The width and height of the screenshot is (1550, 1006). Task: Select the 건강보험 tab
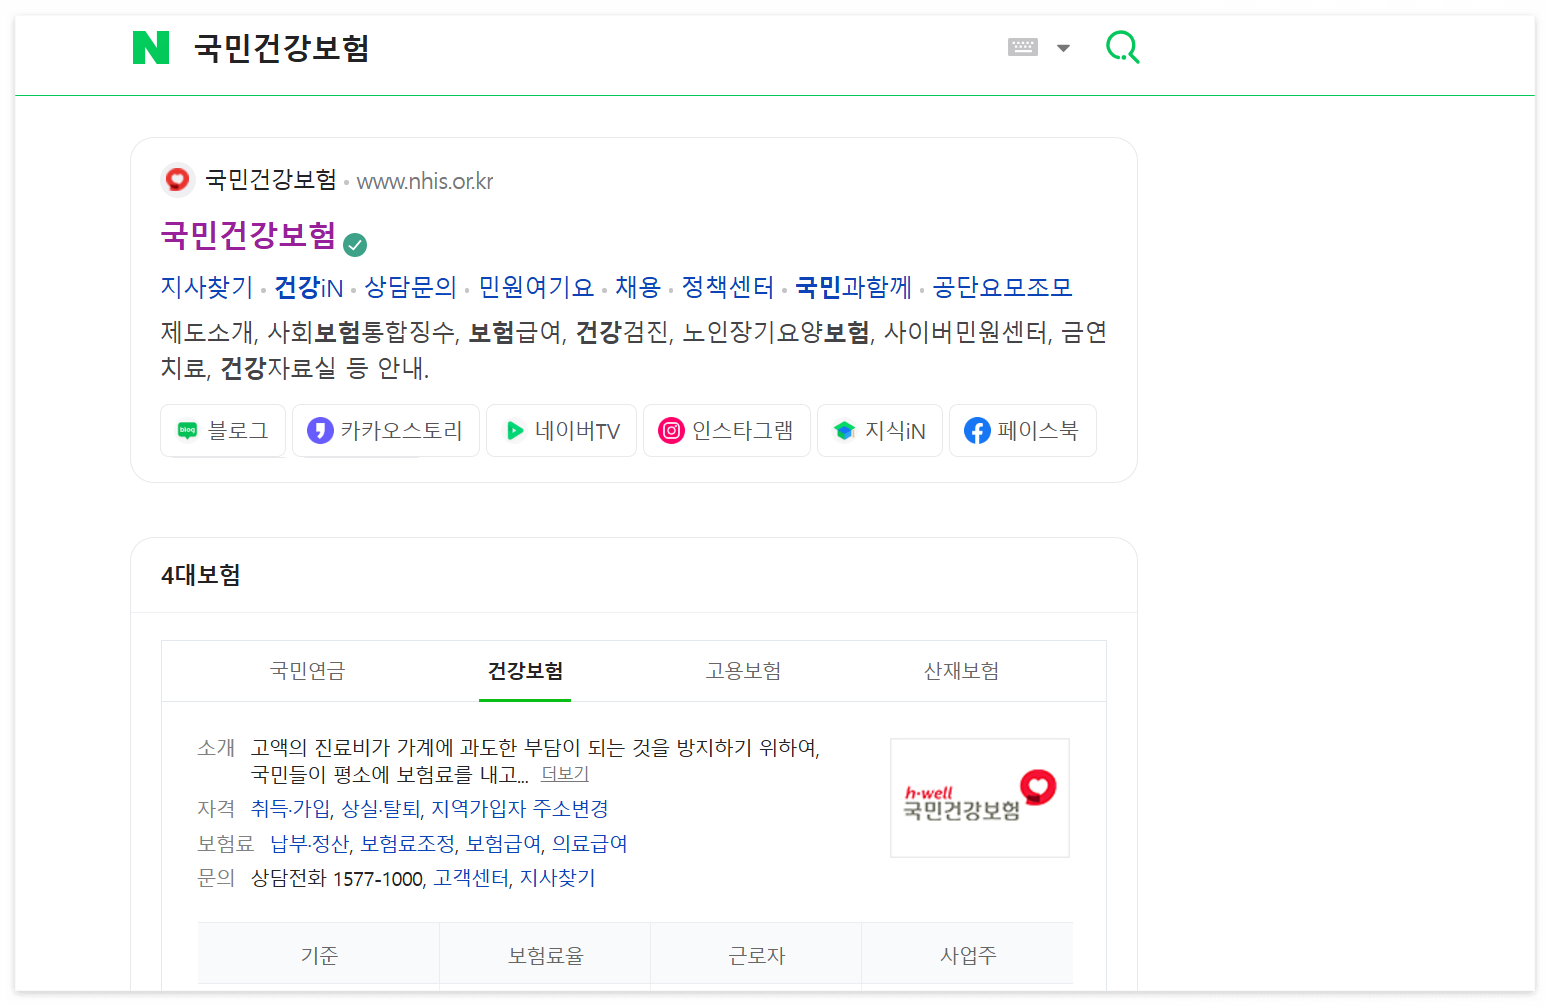pyautogui.click(x=525, y=671)
